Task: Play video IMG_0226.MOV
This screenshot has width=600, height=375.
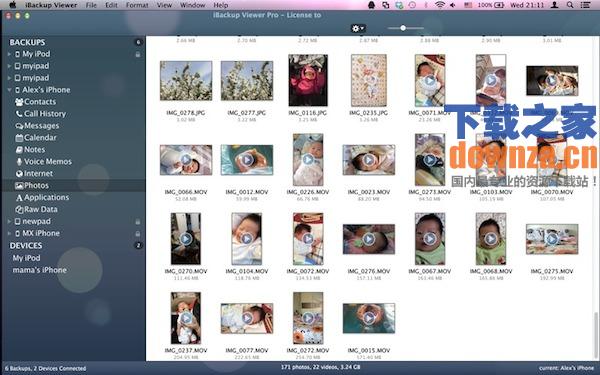Action: [308, 160]
